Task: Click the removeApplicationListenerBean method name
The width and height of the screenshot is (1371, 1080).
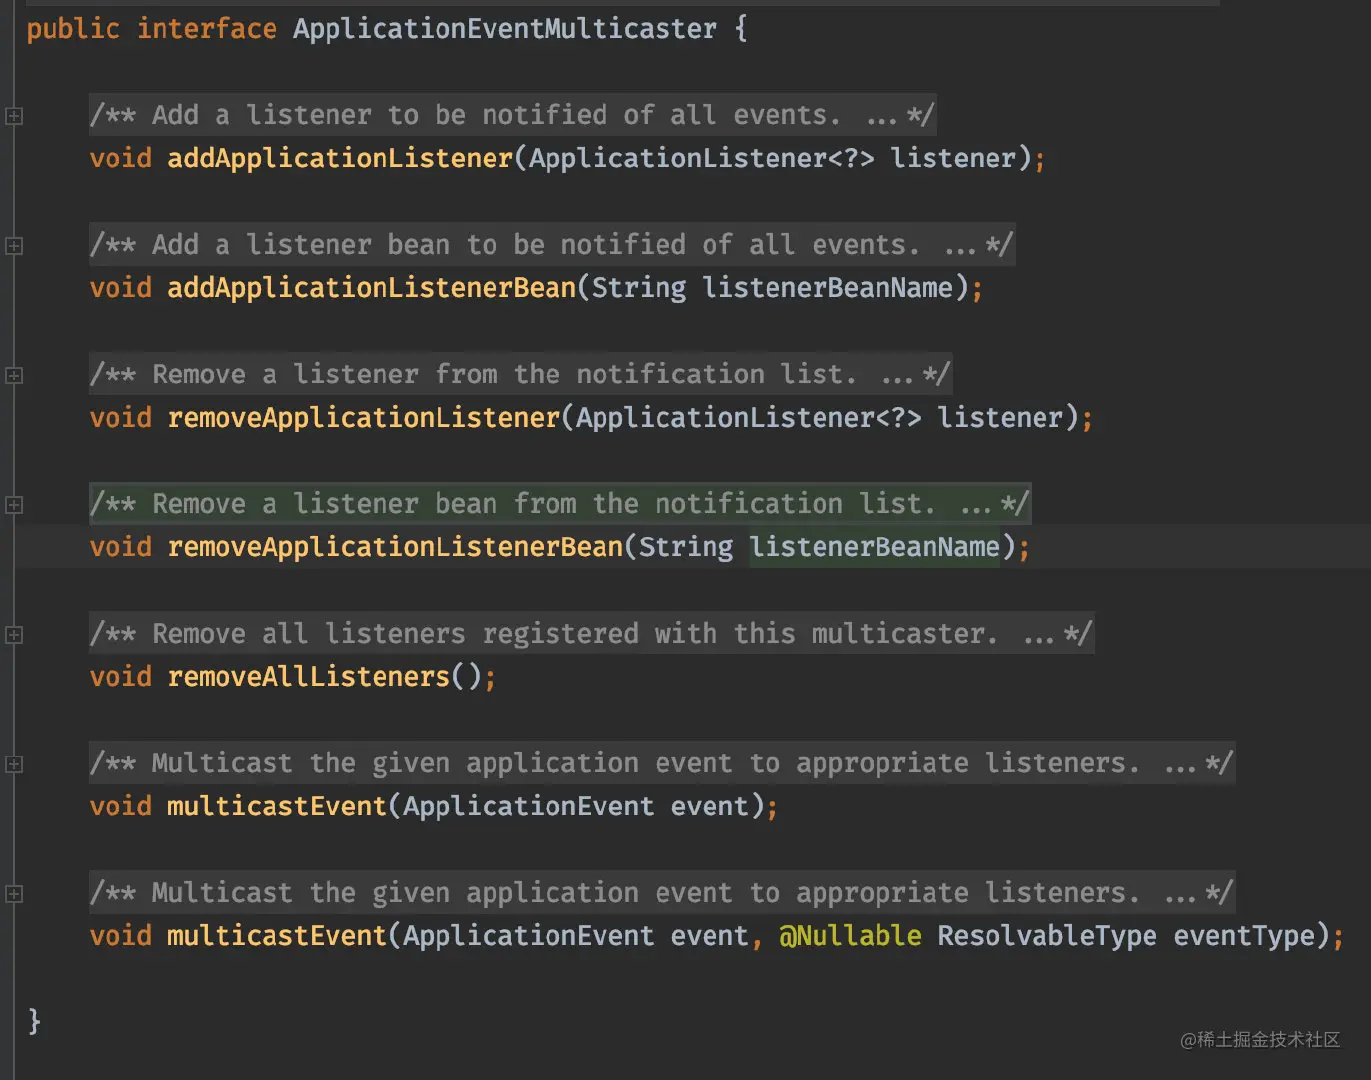Action: click(x=395, y=547)
